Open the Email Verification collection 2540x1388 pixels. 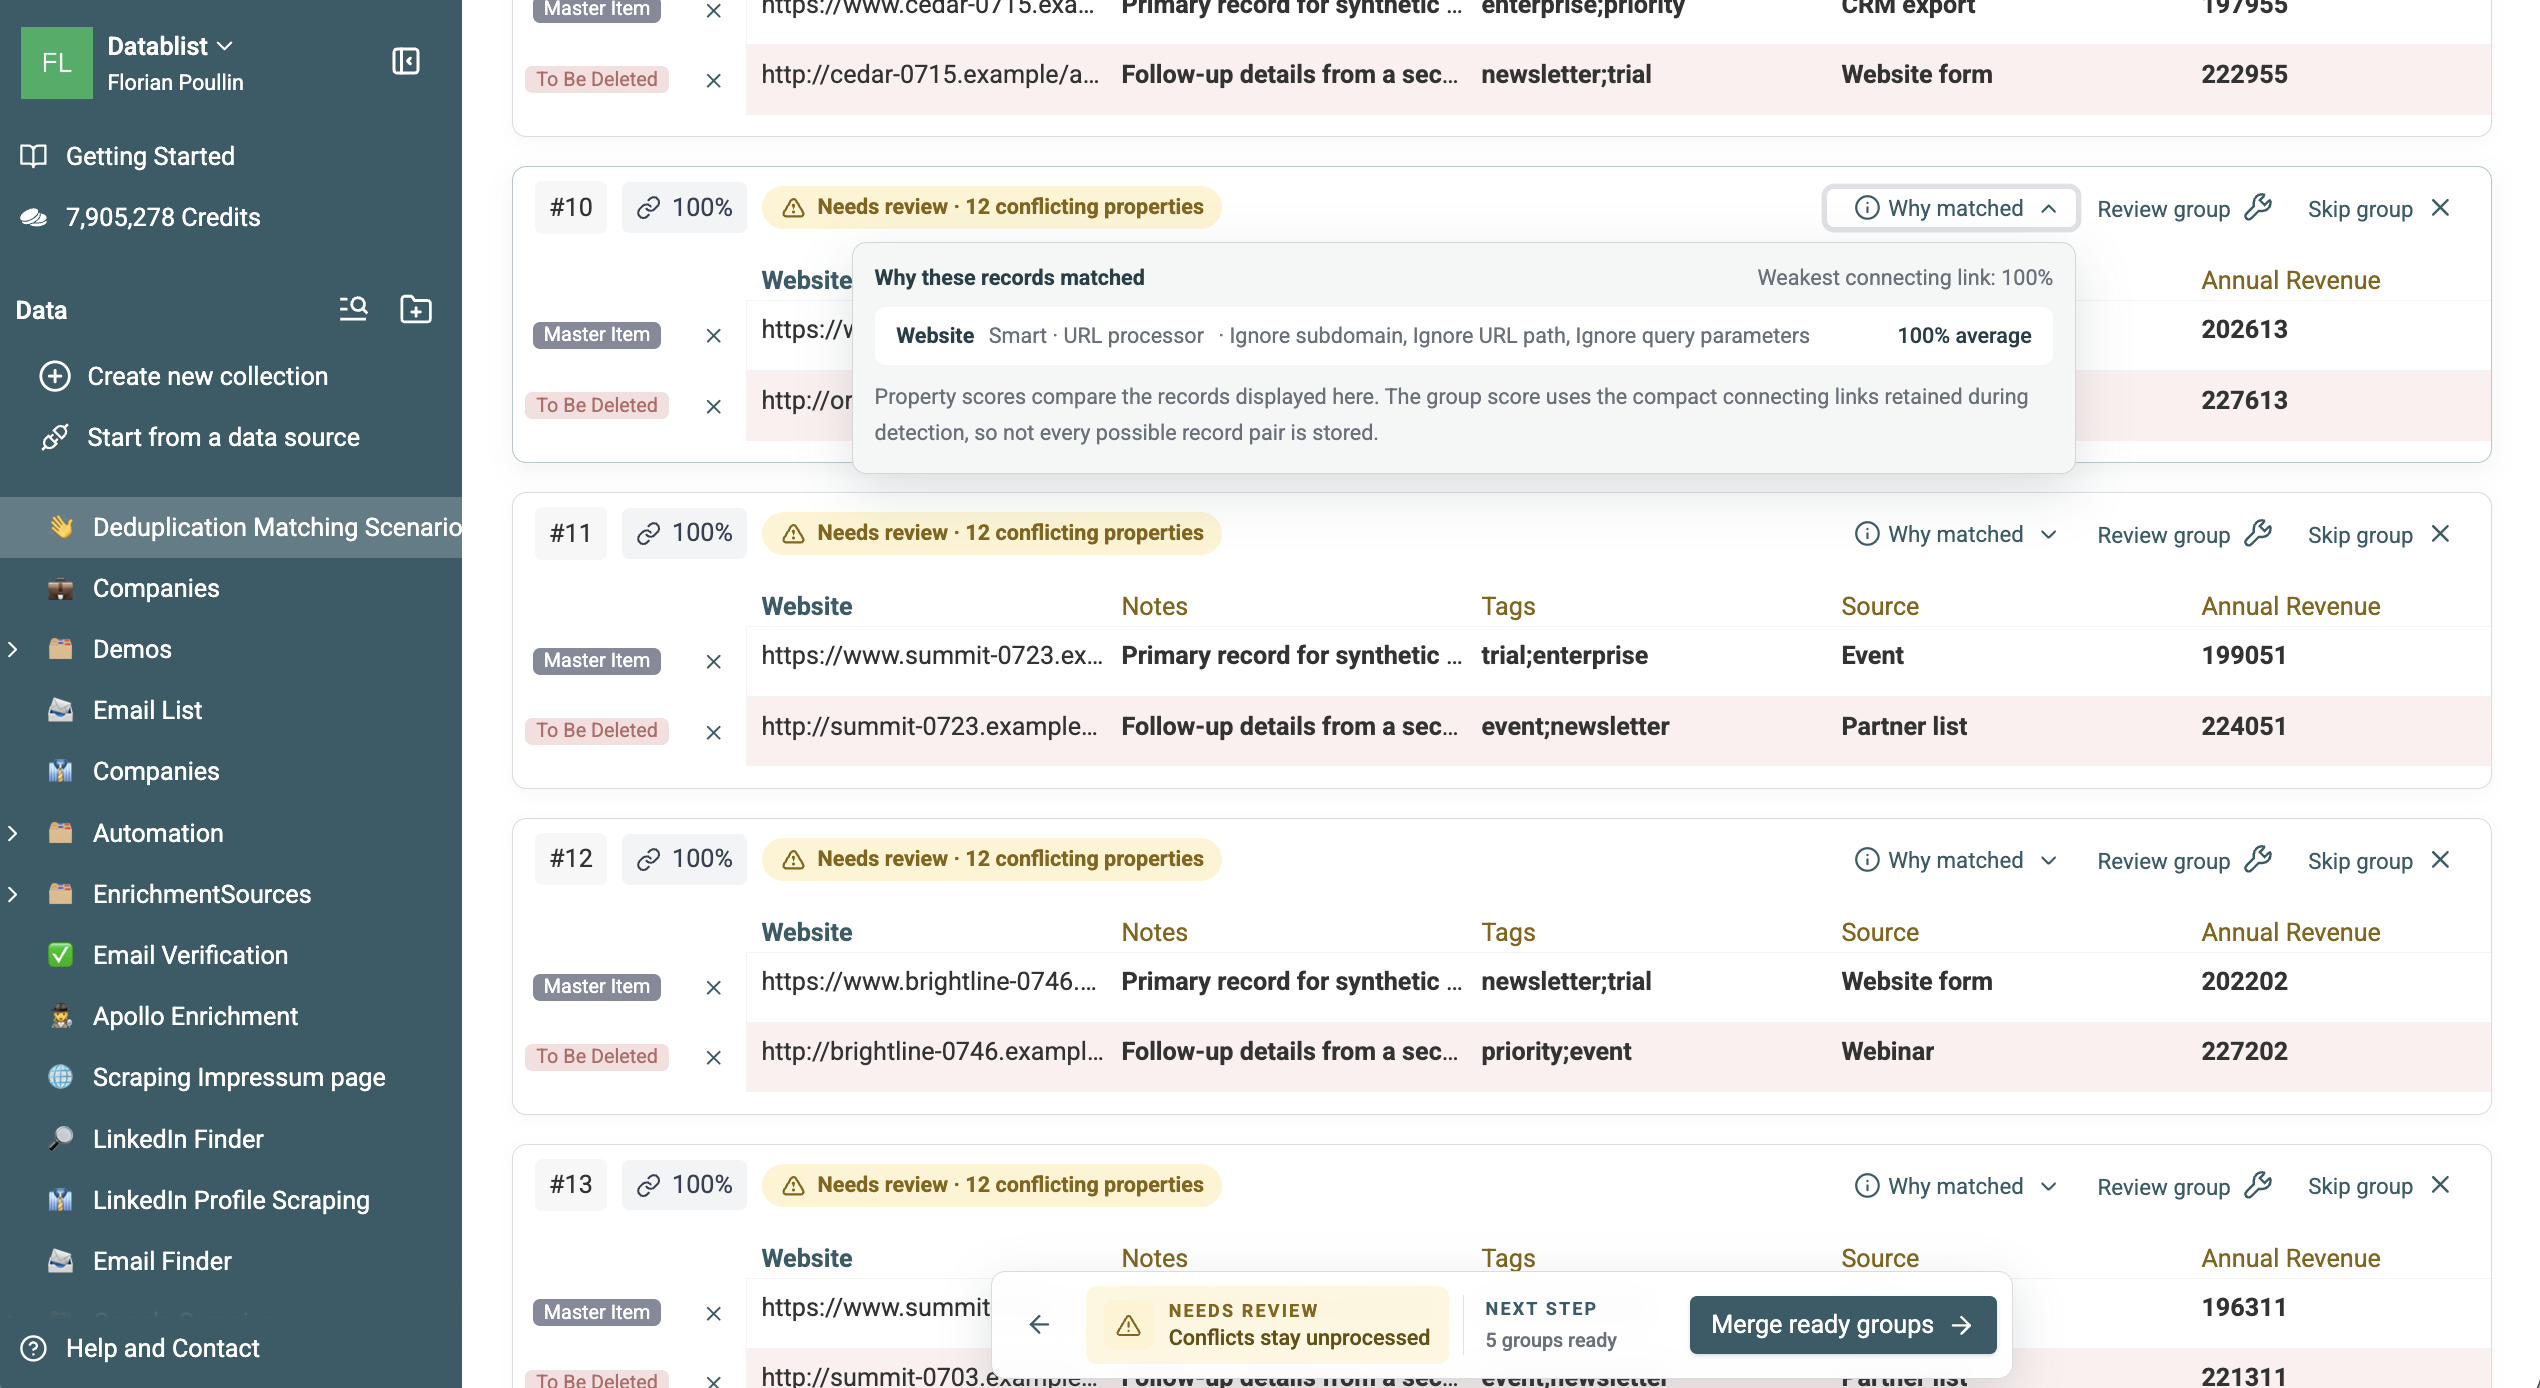coord(190,955)
